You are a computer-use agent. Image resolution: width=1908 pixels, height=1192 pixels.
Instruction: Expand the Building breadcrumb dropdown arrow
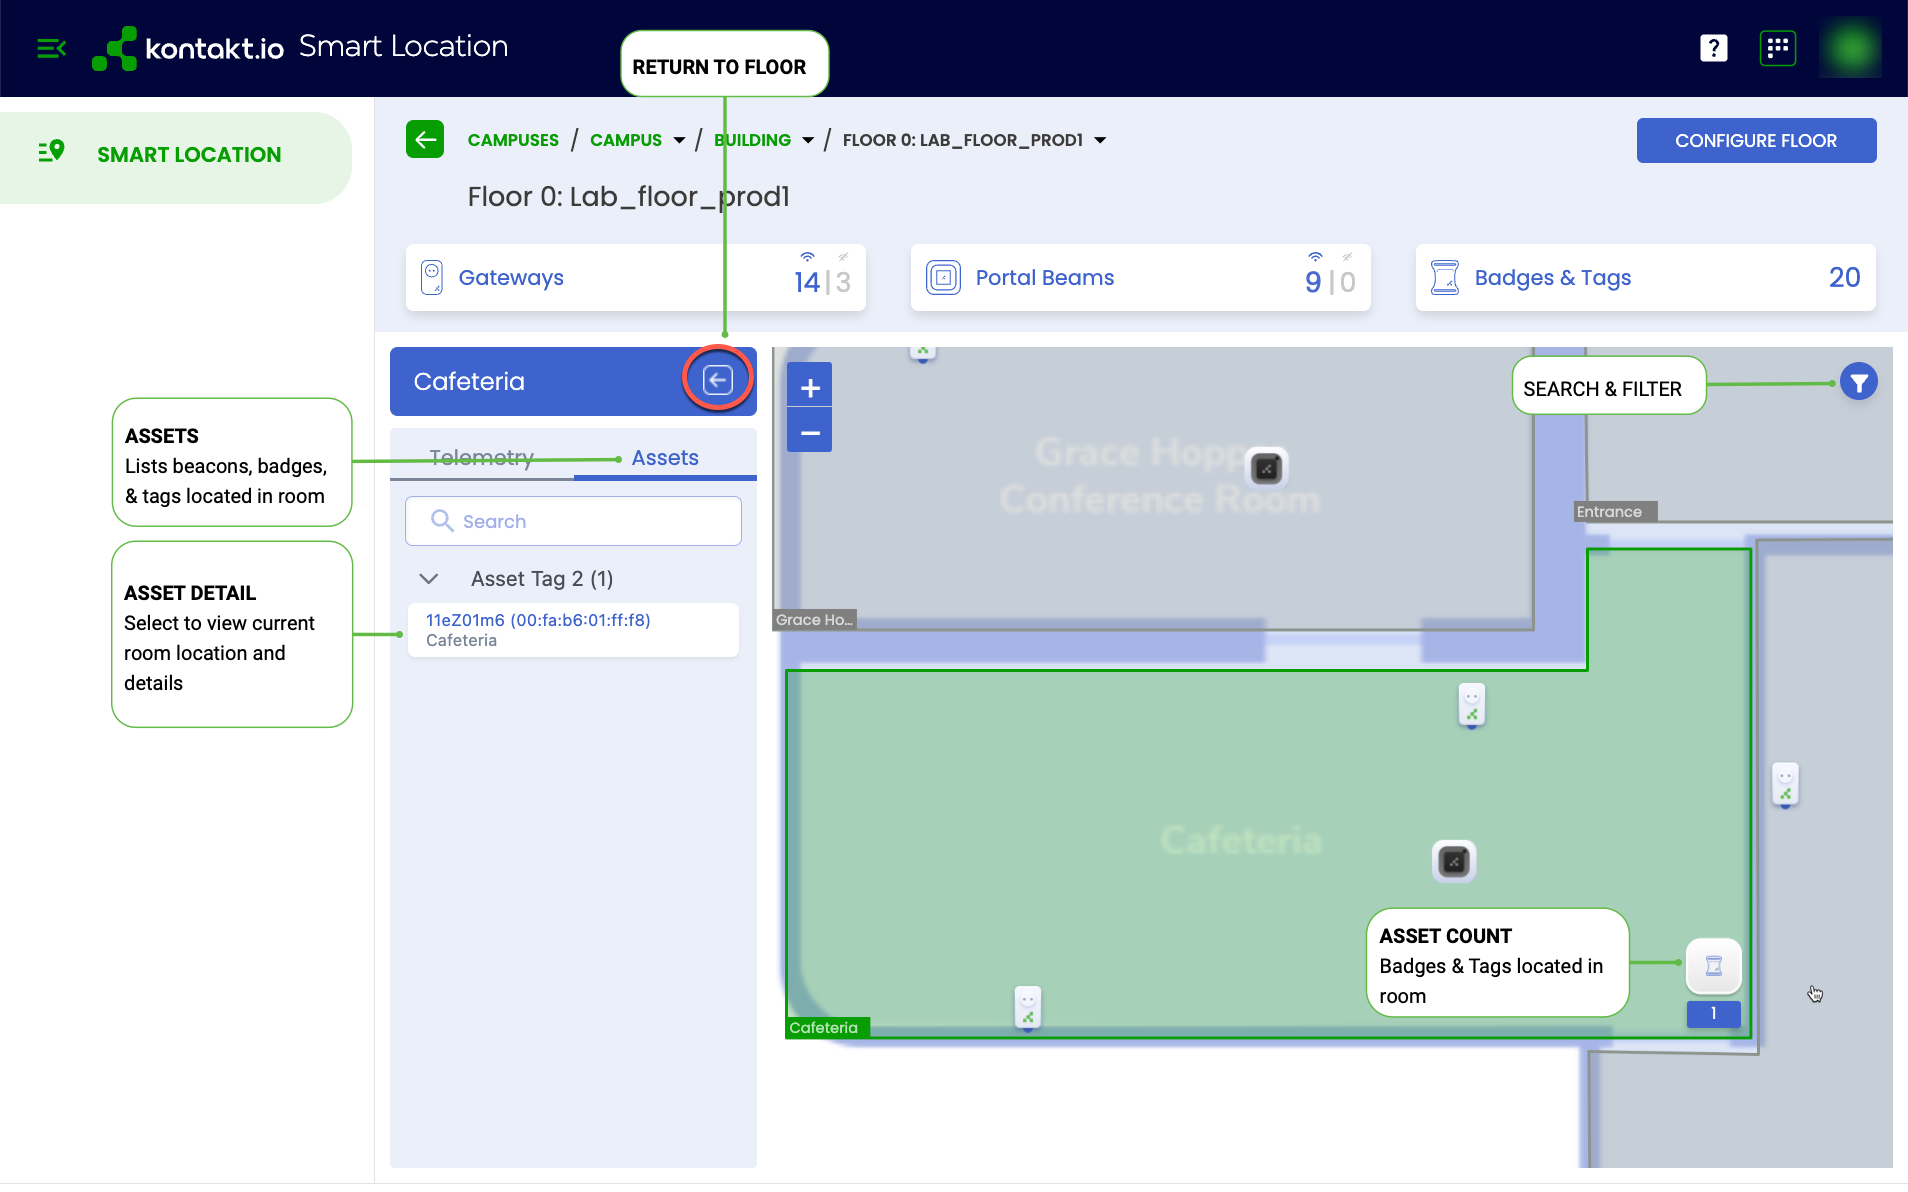tap(808, 141)
